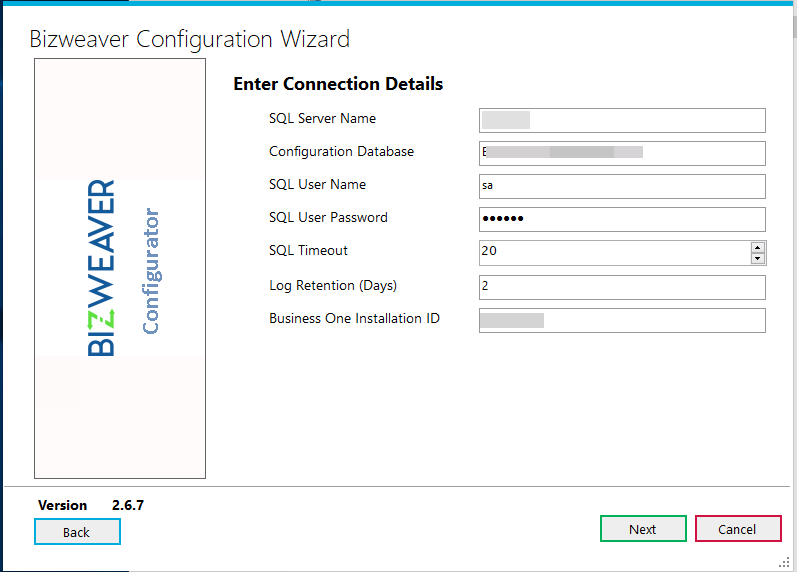
Task: Click the 'Business One Installation ID' label
Action: (354, 319)
